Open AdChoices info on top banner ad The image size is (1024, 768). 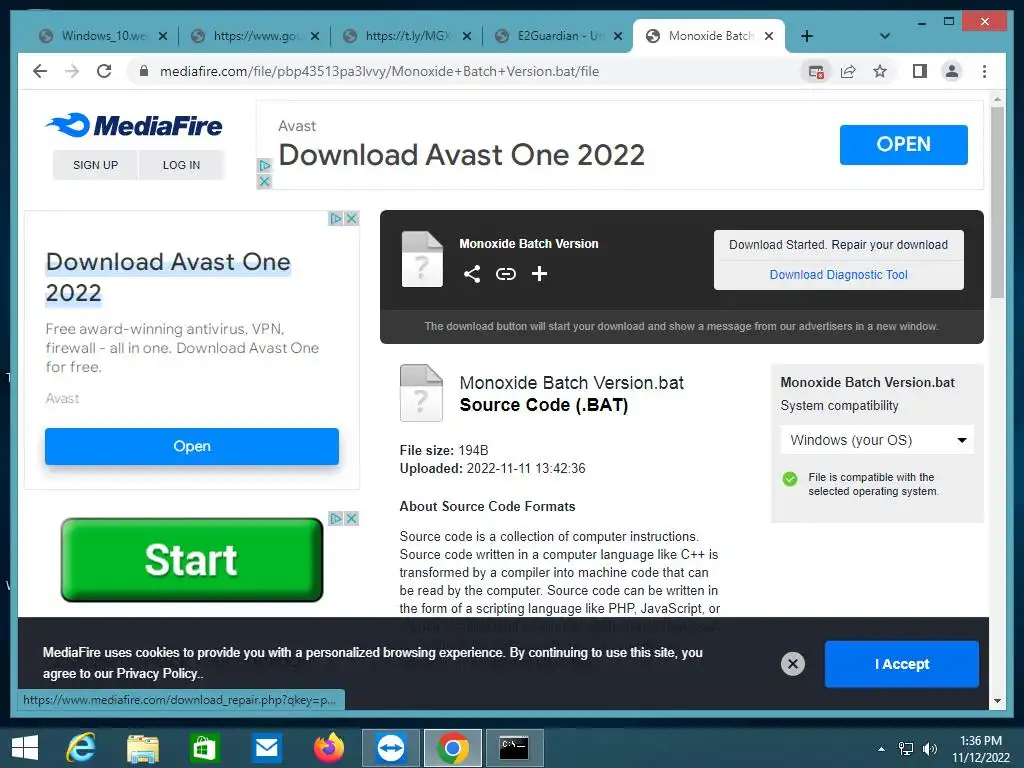click(x=264, y=166)
